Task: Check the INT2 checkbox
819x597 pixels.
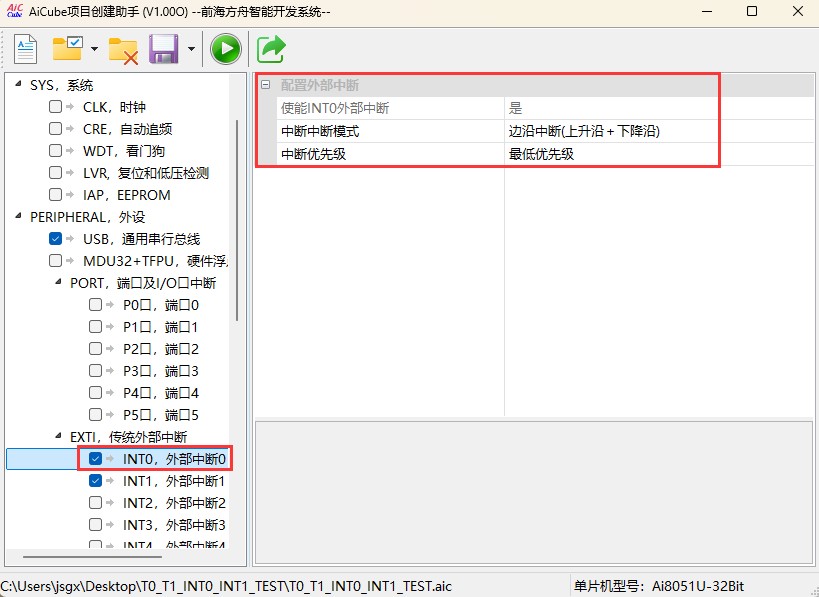Action: (x=95, y=502)
